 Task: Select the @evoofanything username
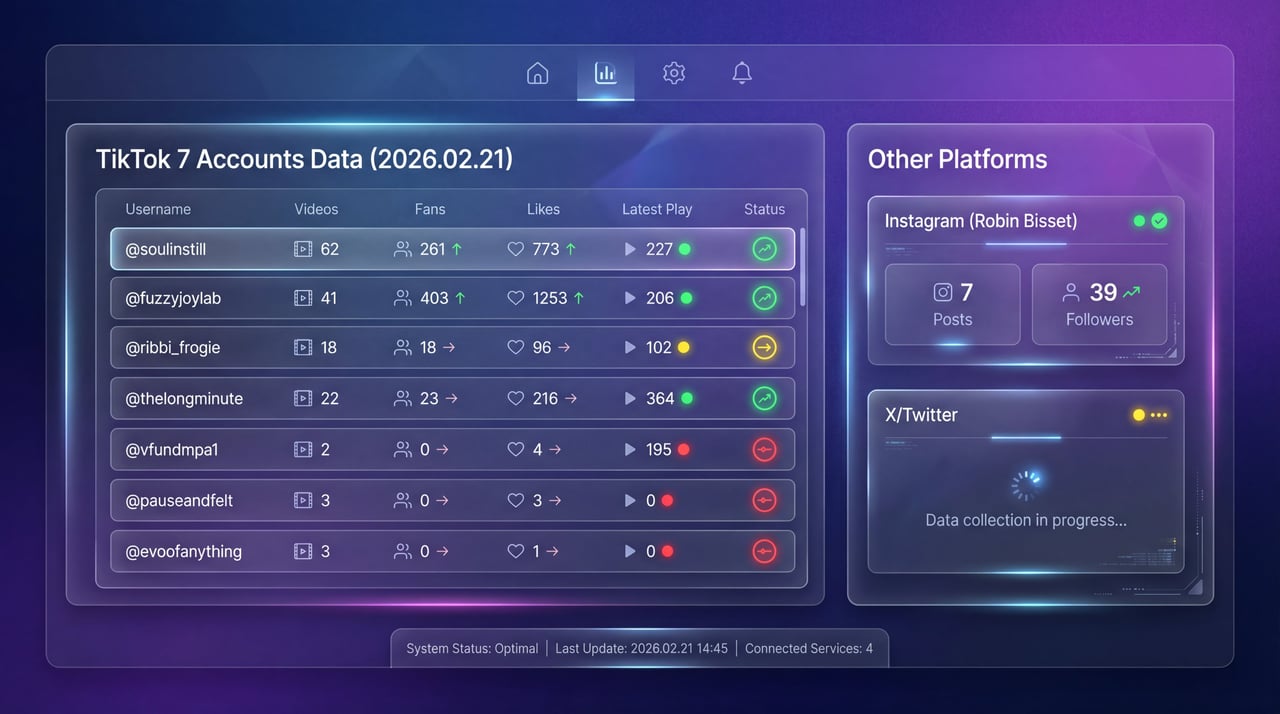tap(183, 551)
